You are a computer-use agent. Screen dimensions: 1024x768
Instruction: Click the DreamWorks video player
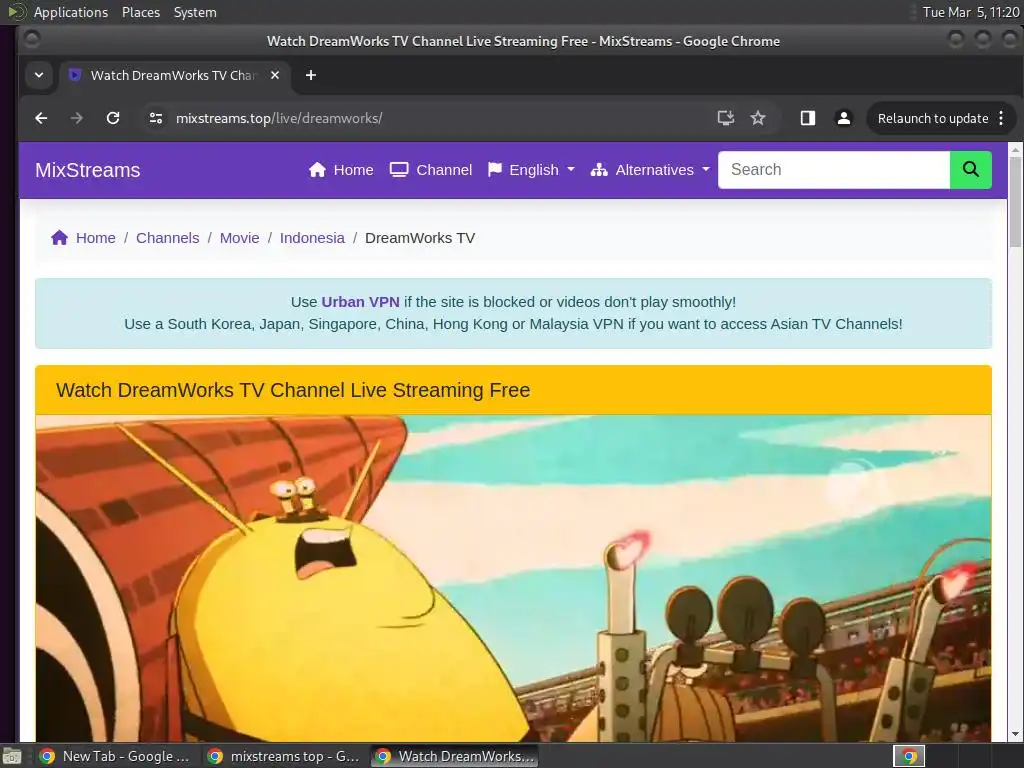[513, 578]
